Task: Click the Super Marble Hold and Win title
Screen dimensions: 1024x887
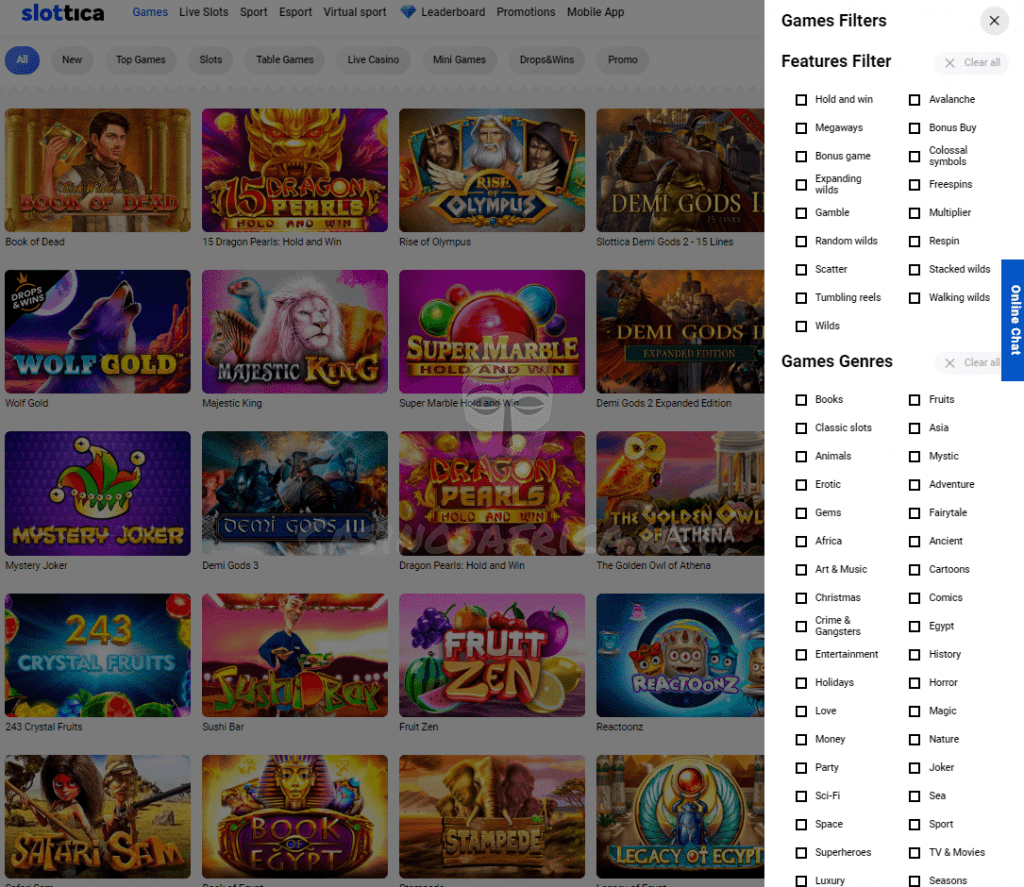Action: 459,404
